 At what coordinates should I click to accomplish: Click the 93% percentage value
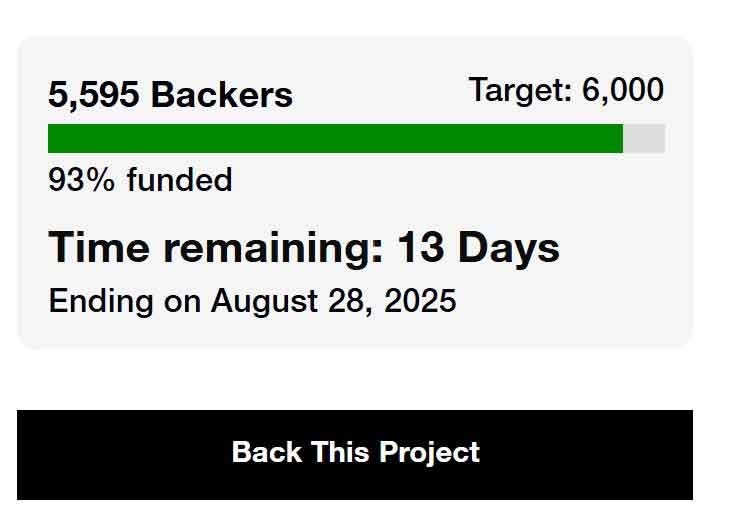(83, 180)
